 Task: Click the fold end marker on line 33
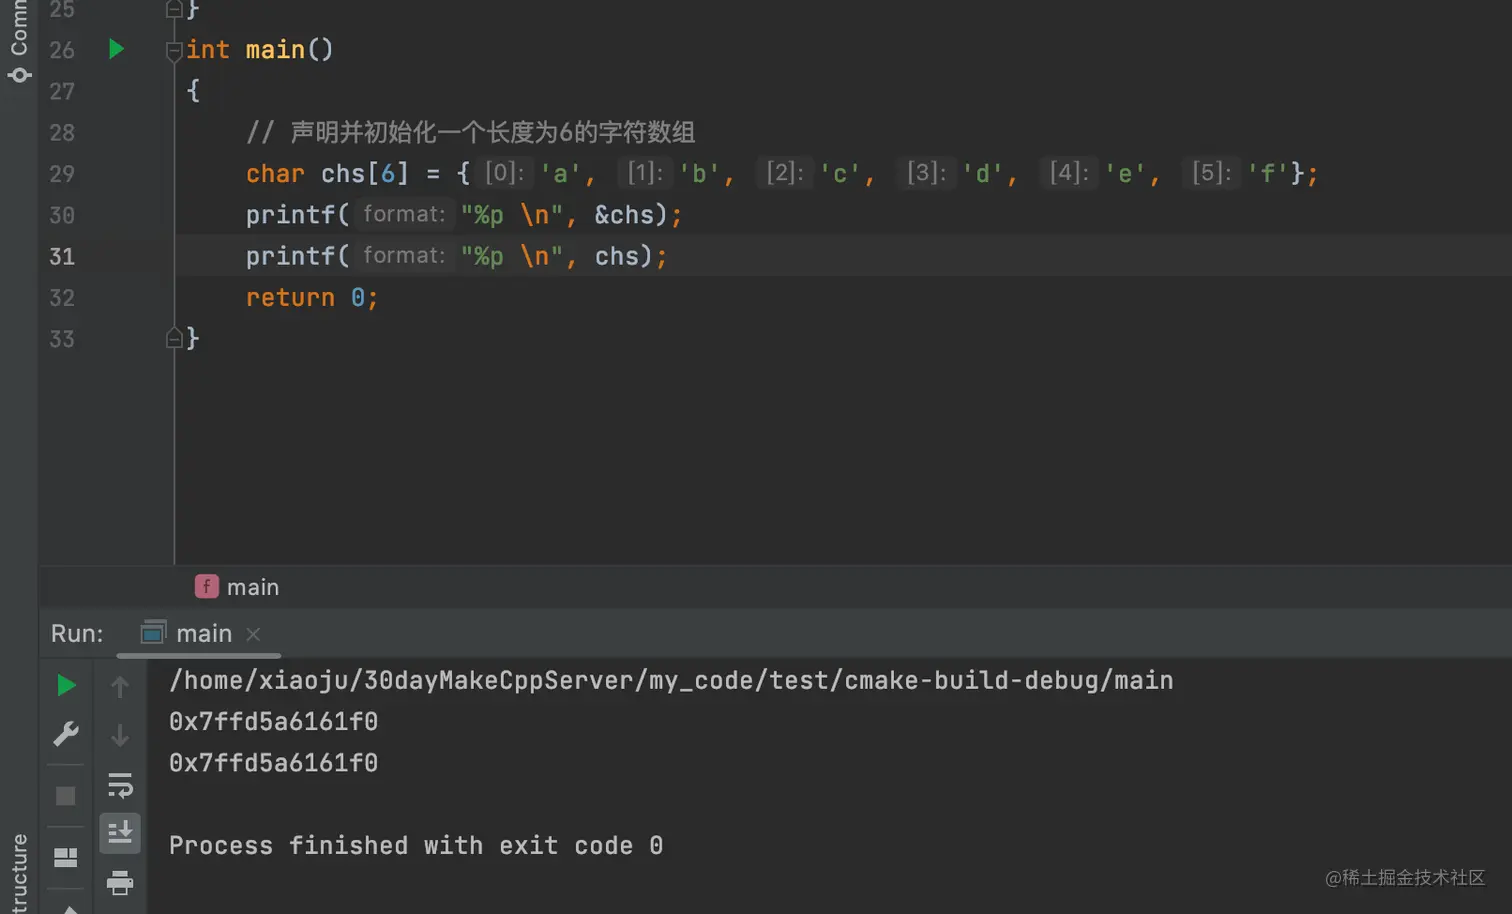174,338
